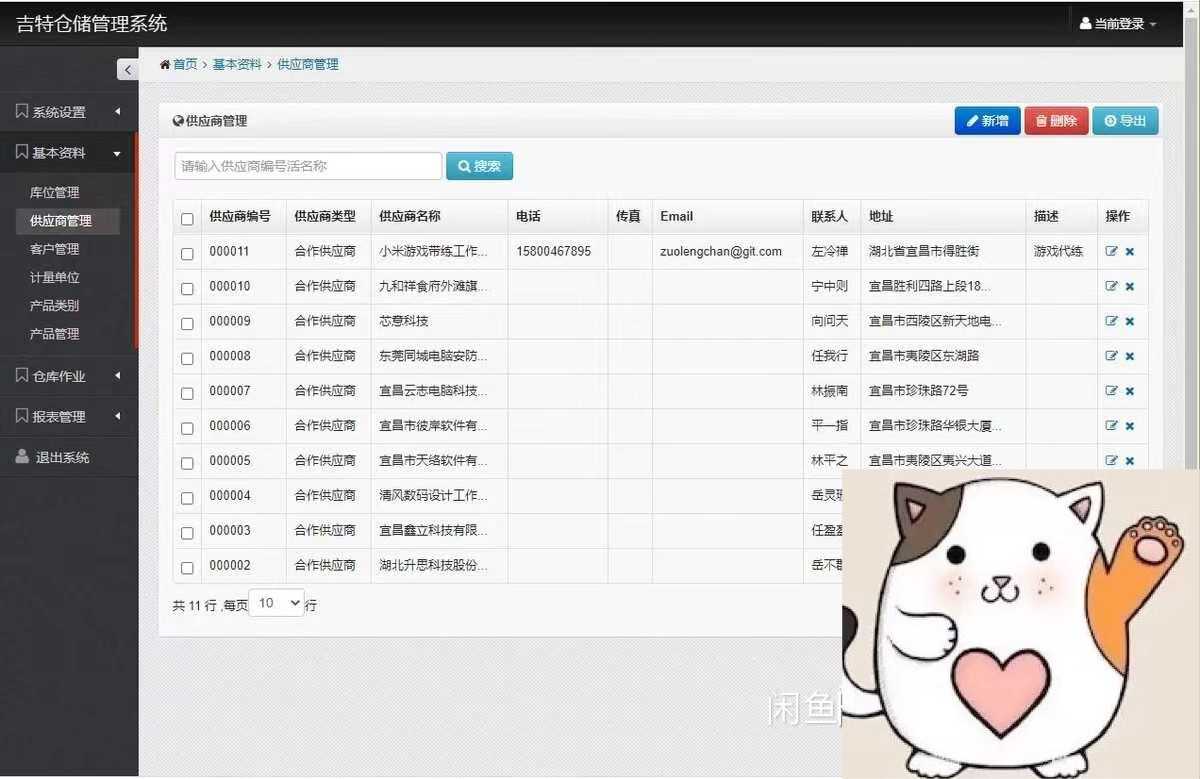The image size is (1200, 779).
Task: Delete supplier 000006 with the x icon
Action: coord(1130,427)
